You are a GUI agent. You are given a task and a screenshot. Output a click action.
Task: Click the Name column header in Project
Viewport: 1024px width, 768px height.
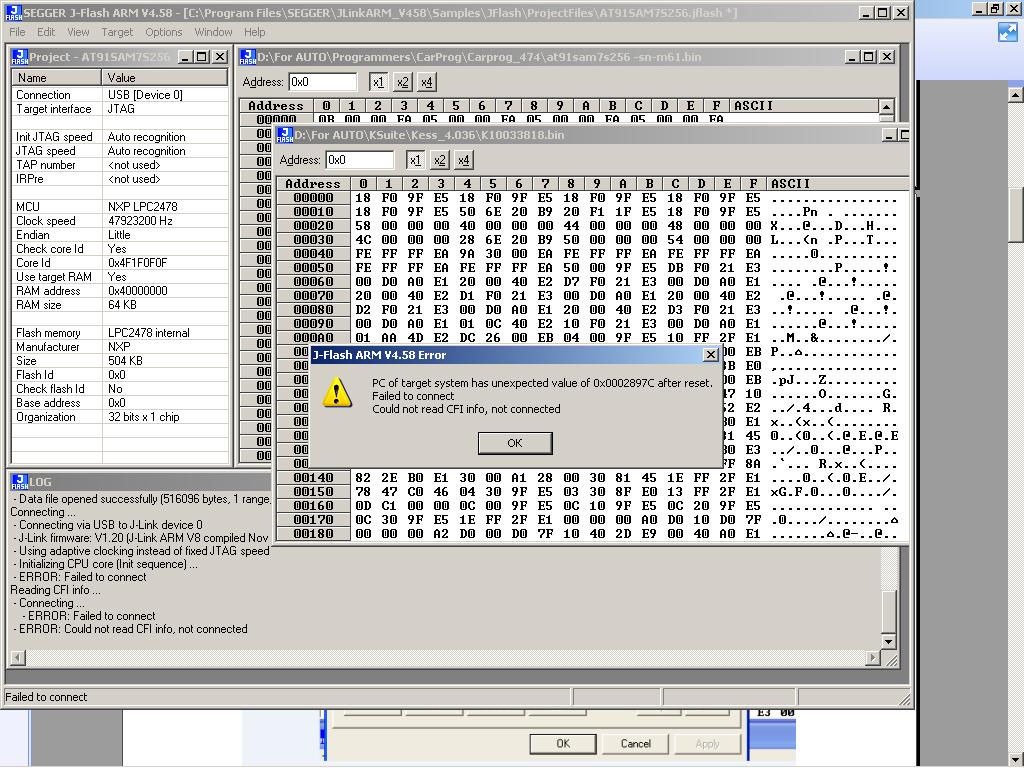coord(57,78)
